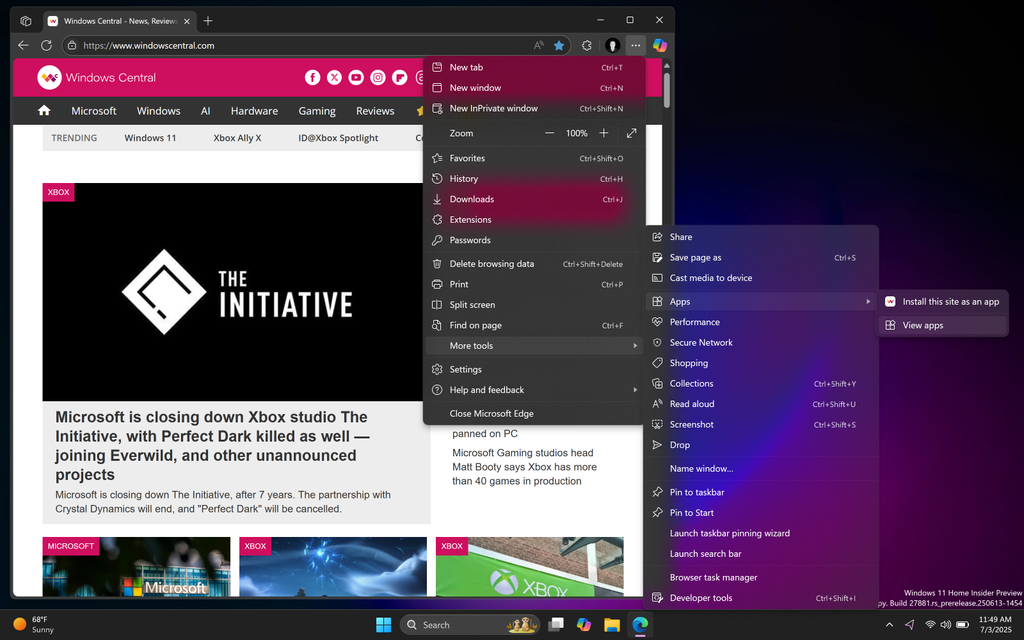Click the YouTube icon in the site header
The image size is (1024, 640).
coord(355,77)
